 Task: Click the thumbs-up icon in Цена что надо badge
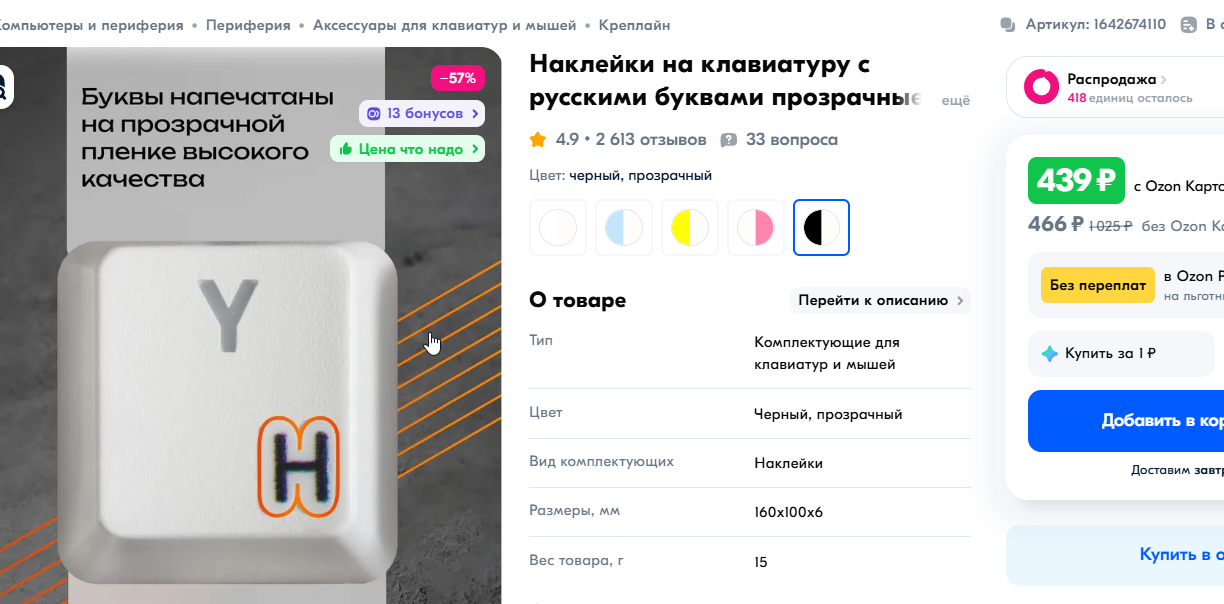pos(345,149)
